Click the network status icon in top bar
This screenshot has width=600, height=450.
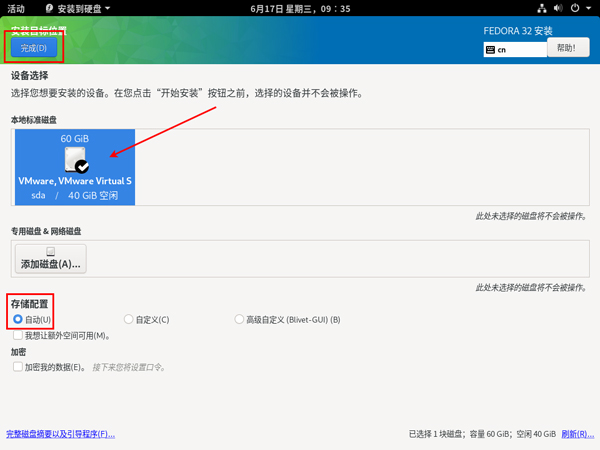tap(541, 8)
